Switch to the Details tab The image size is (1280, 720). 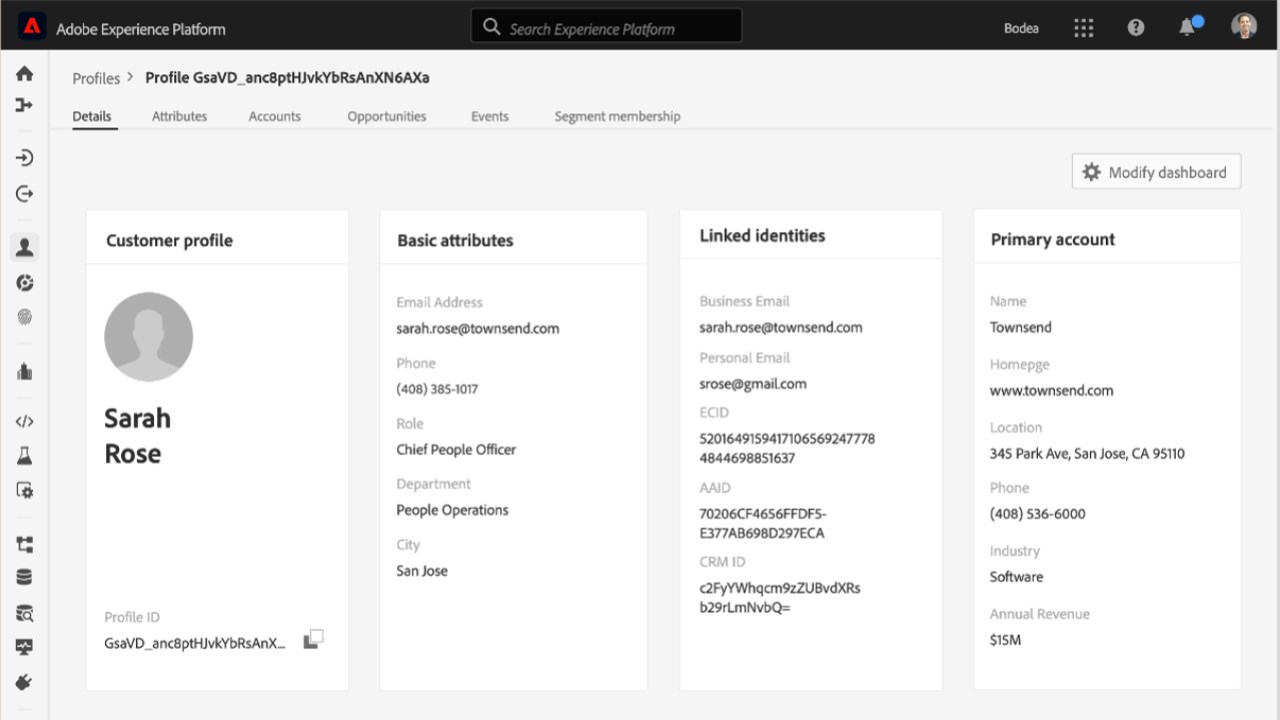pyautogui.click(x=92, y=116)
